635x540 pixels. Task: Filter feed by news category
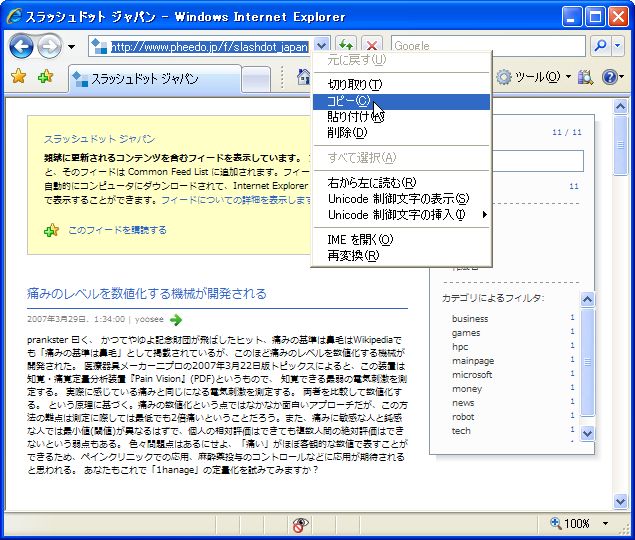(463, 403)
